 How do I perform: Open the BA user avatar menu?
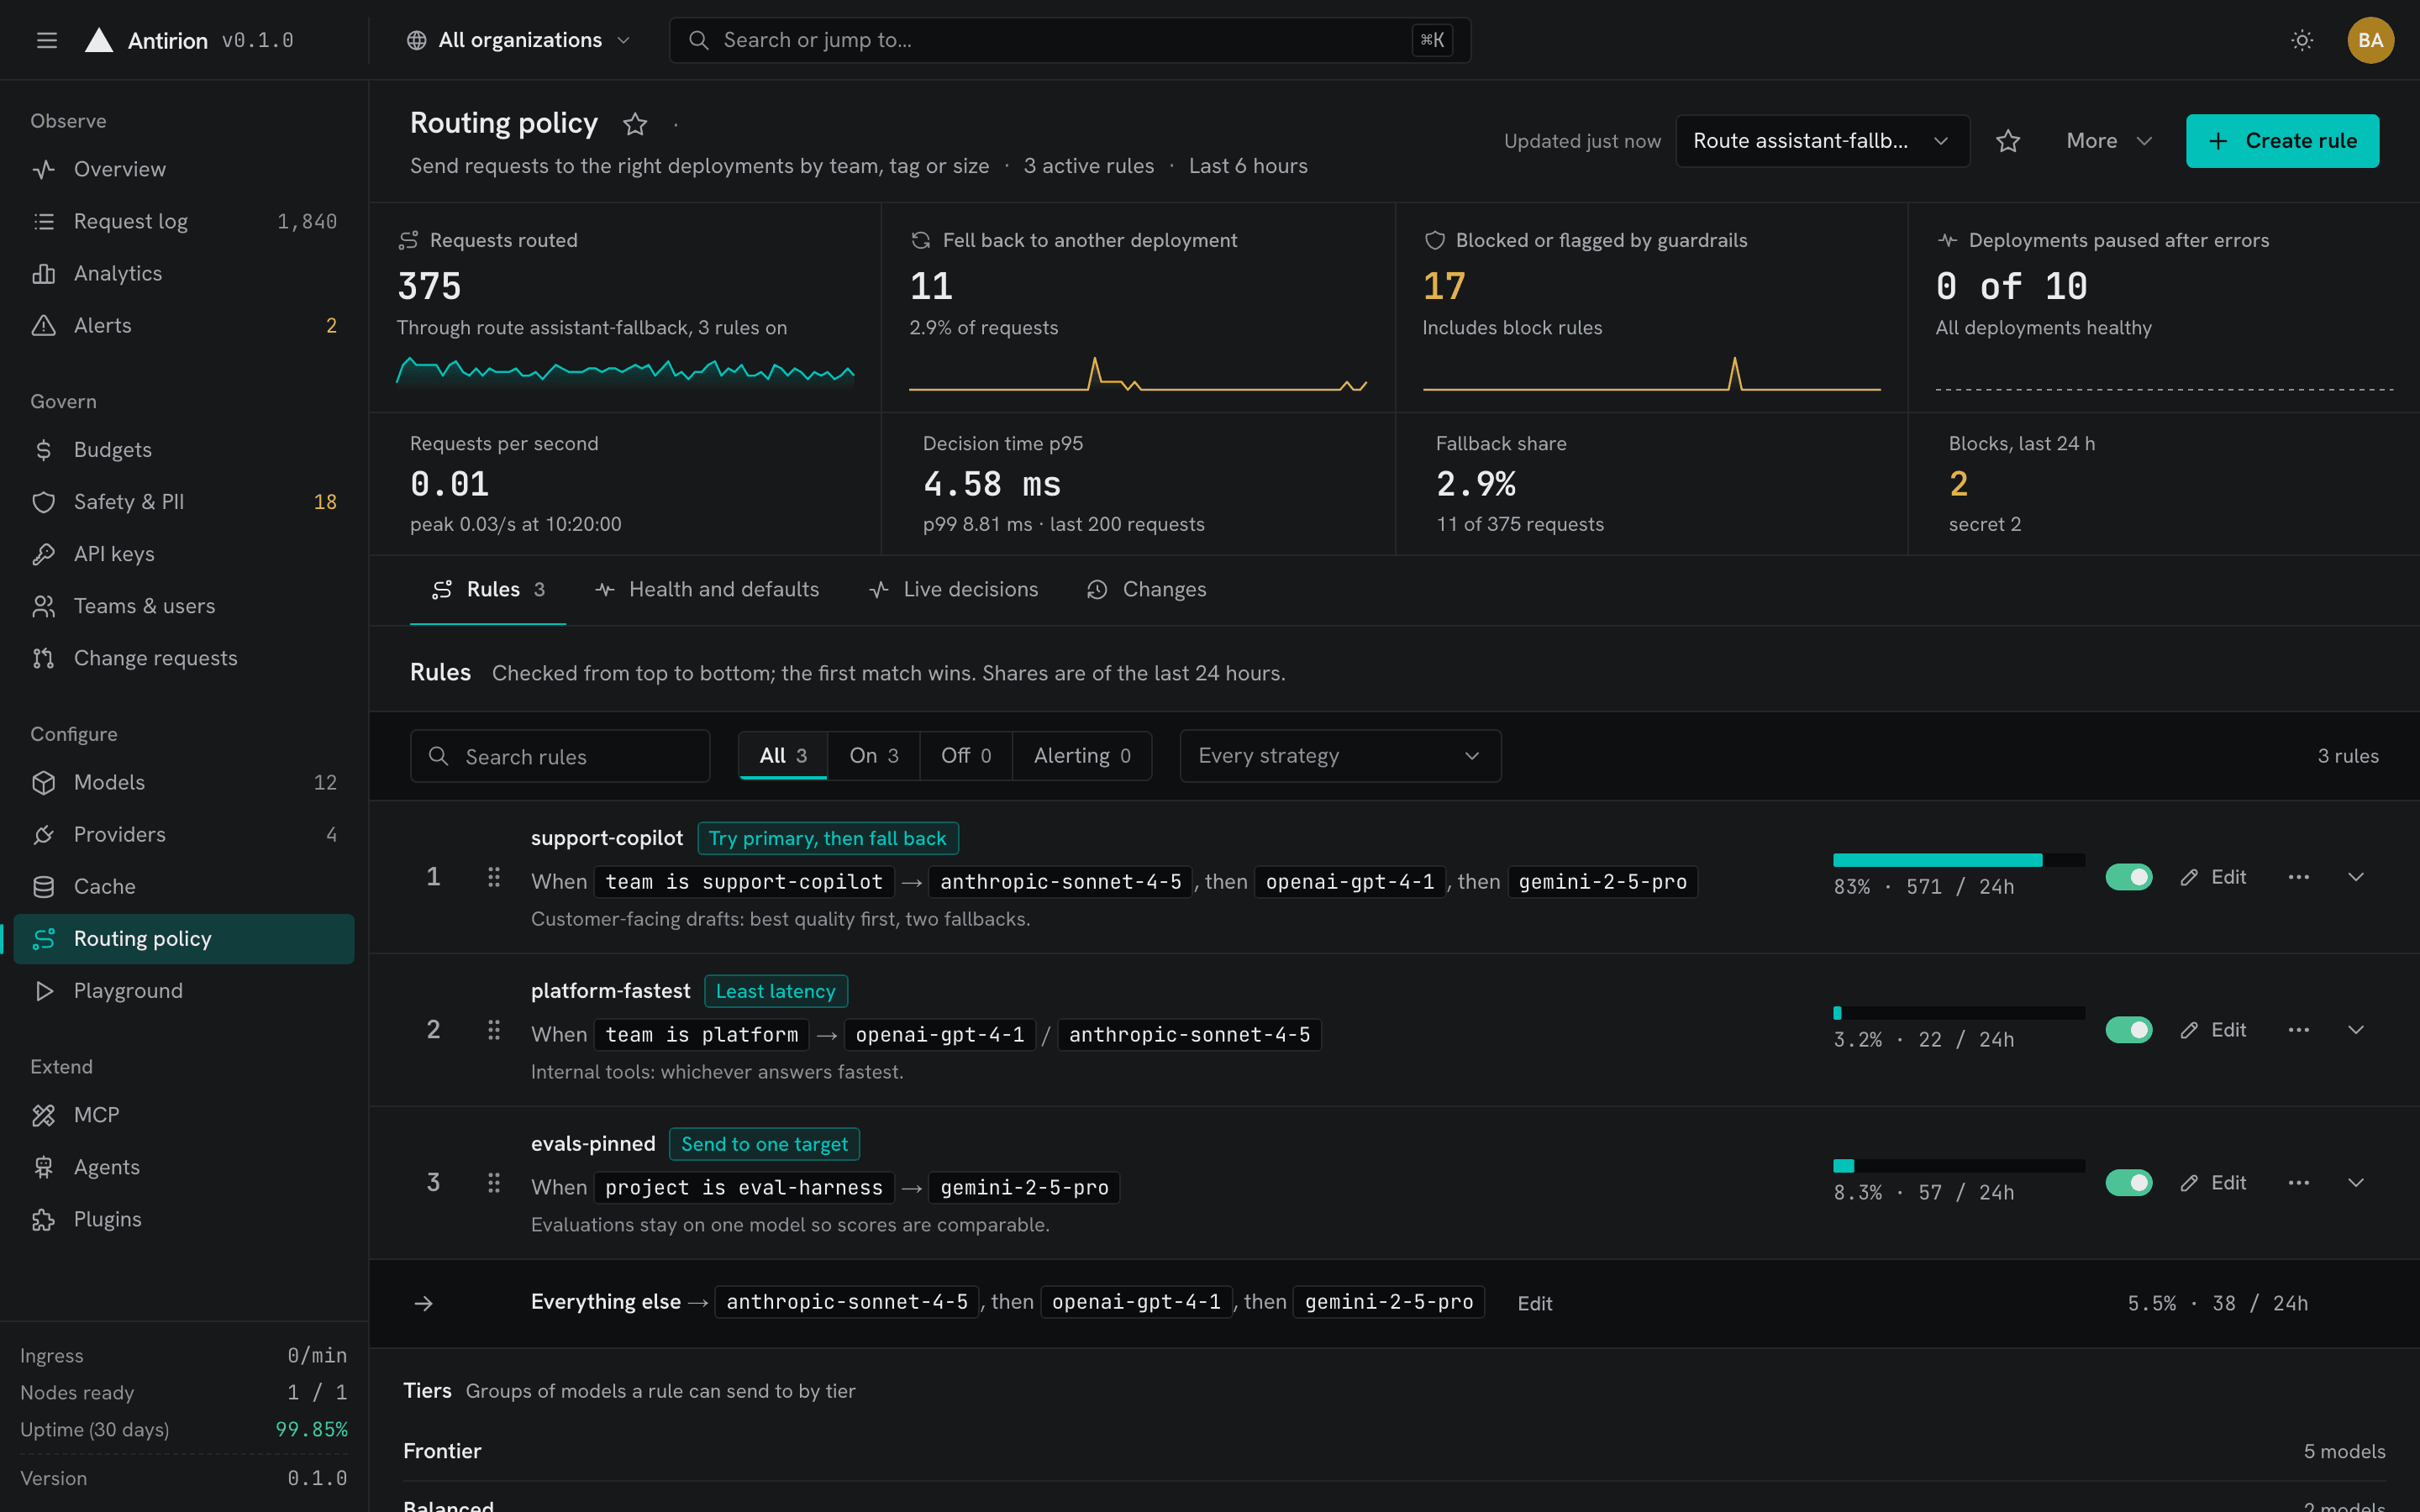click(x=2370, y=40)
